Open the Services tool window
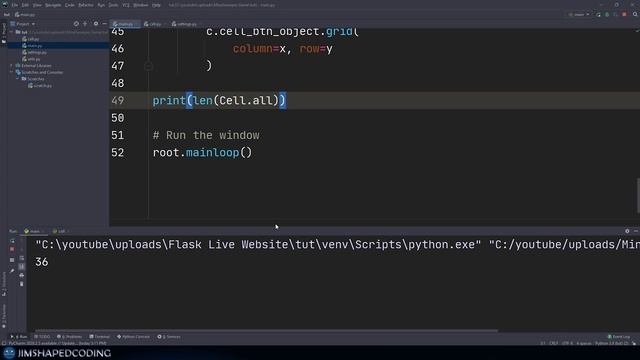The image size is (640, 360). 169,337
